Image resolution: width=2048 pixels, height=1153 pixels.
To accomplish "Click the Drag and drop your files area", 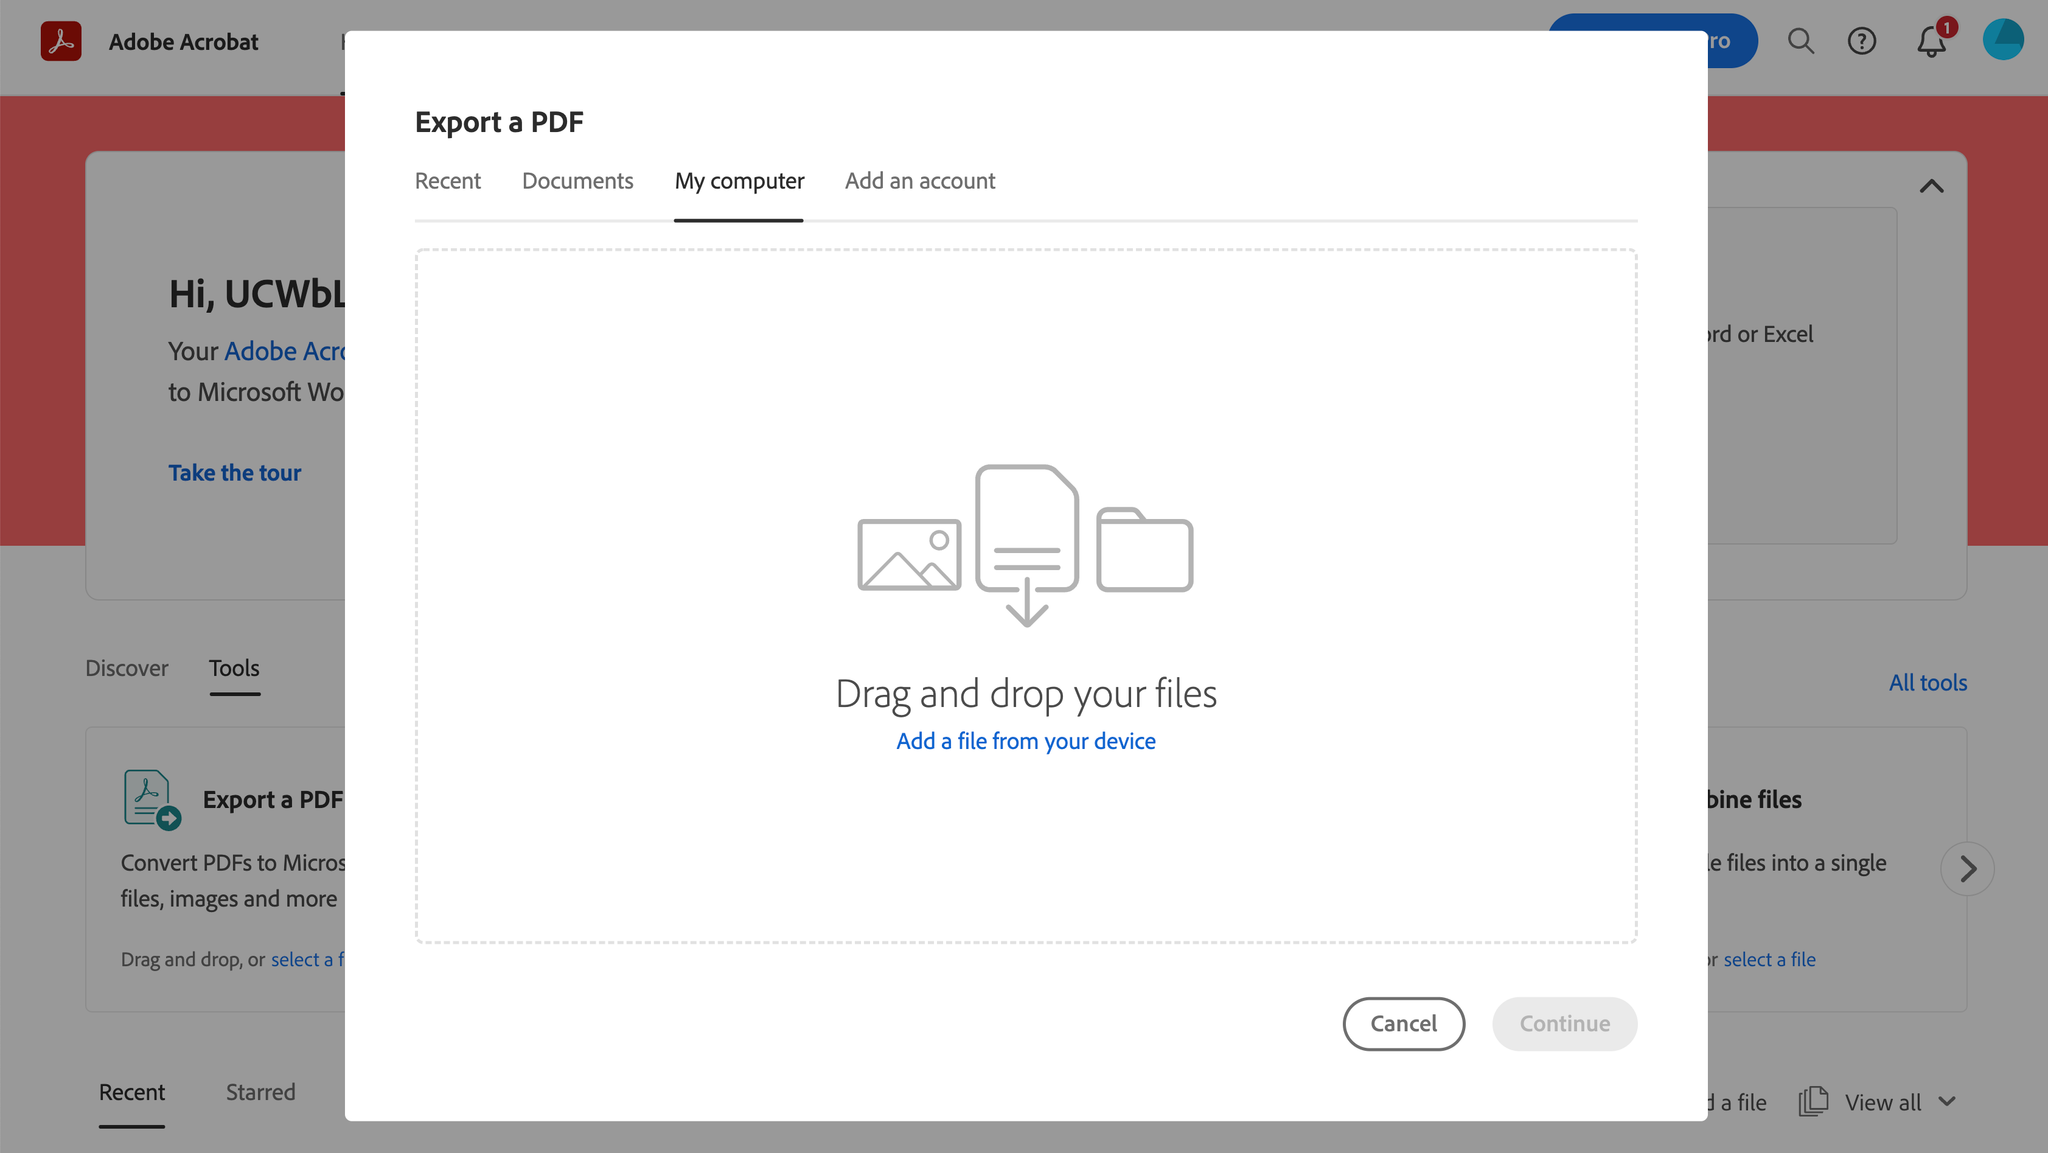I will pos(1026,596).
